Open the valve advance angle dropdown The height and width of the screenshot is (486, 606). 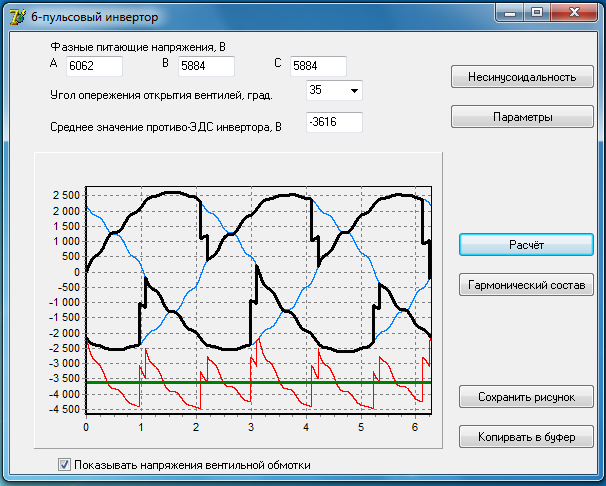coord(354,91)
